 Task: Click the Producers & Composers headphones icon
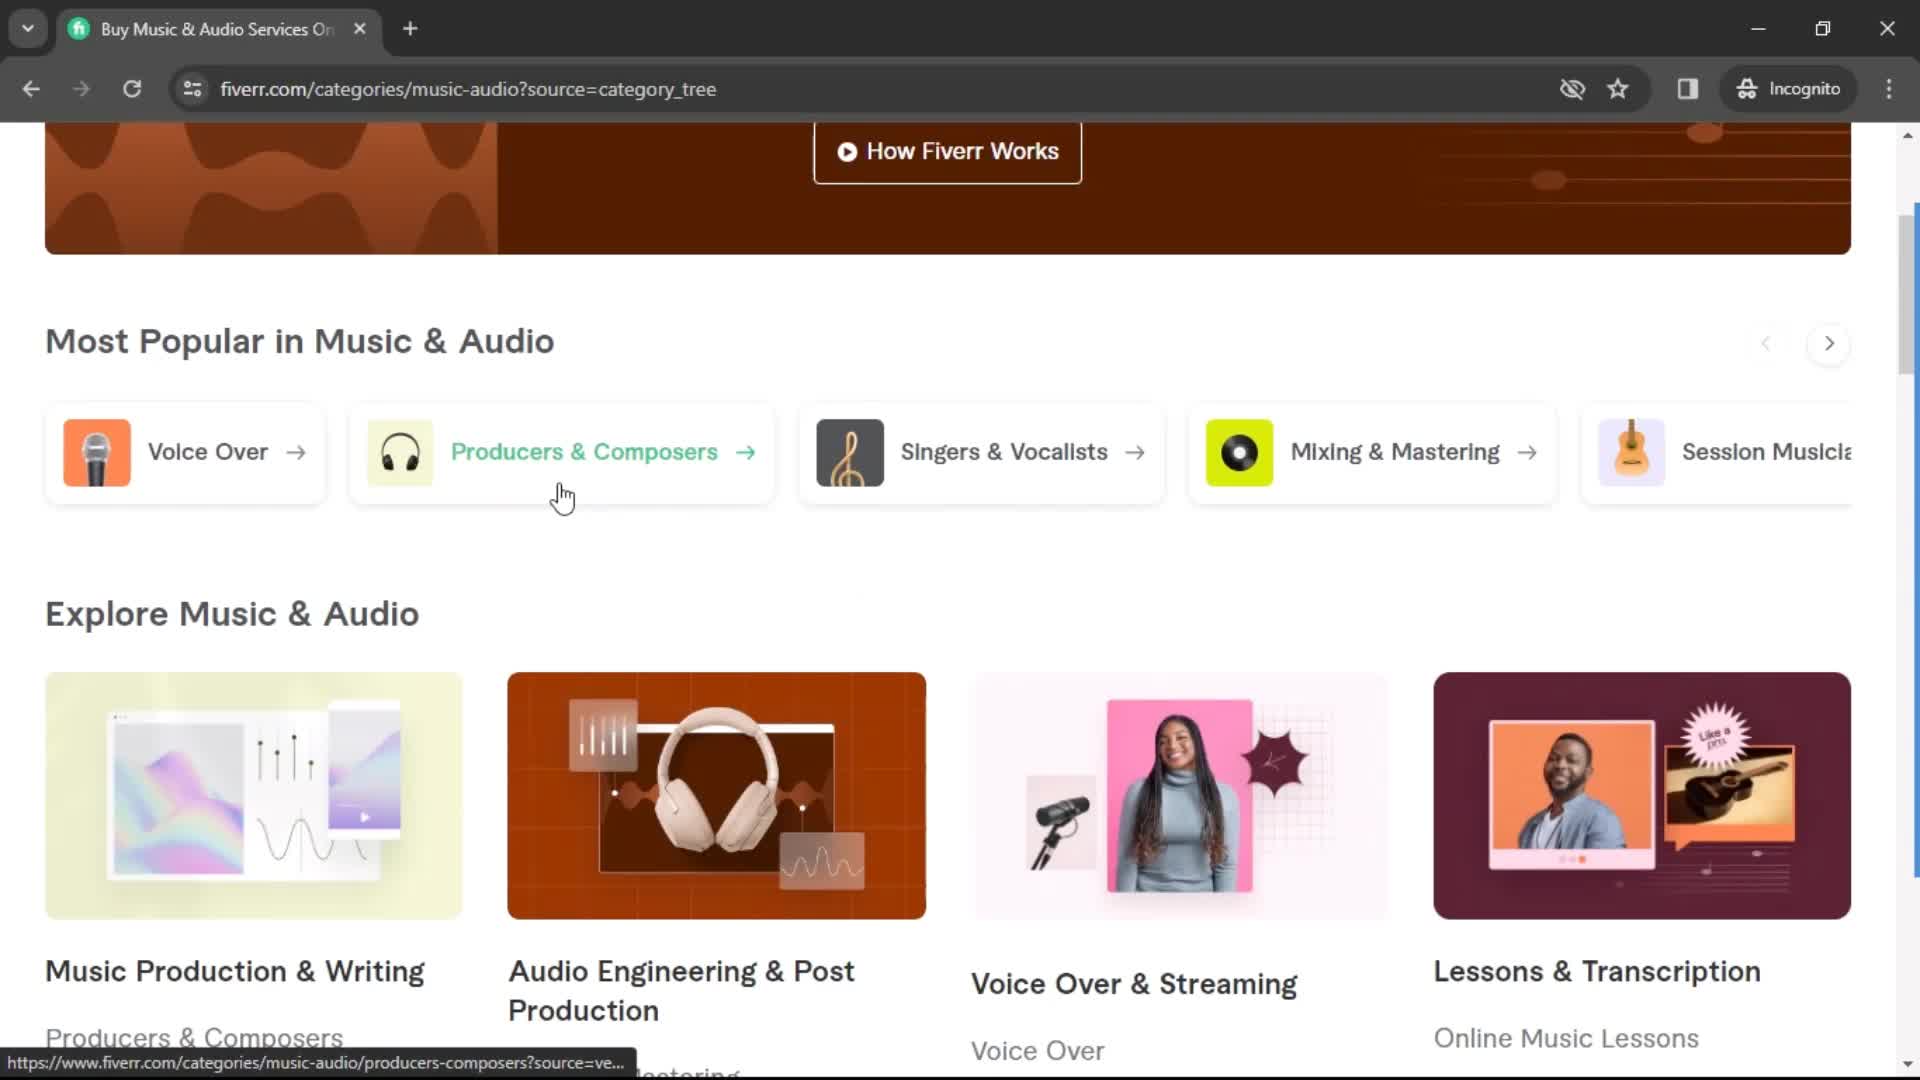point(400,451)
